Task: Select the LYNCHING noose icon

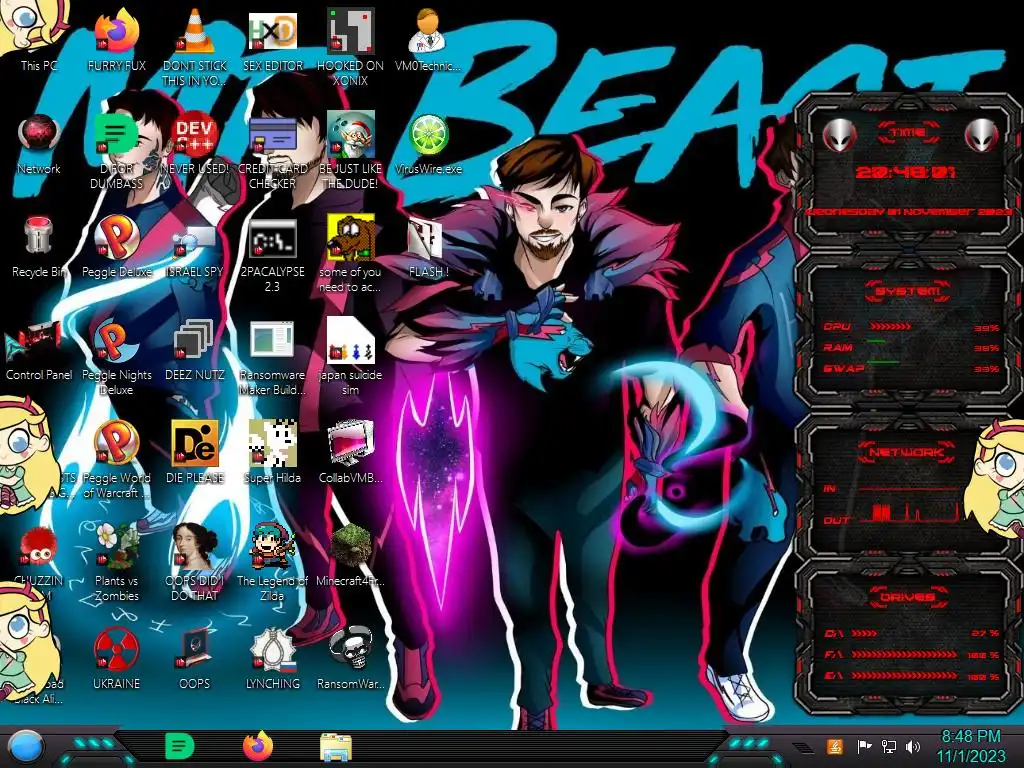Action: [x=272, y=658]
